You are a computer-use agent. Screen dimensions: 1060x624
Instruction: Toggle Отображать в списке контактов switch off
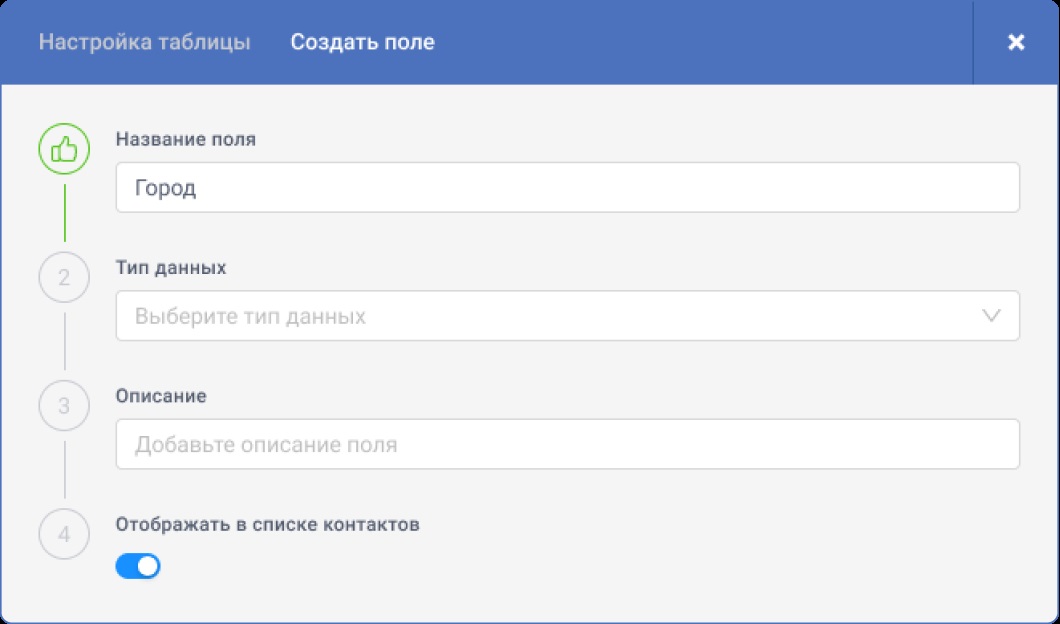pos(138,567)
